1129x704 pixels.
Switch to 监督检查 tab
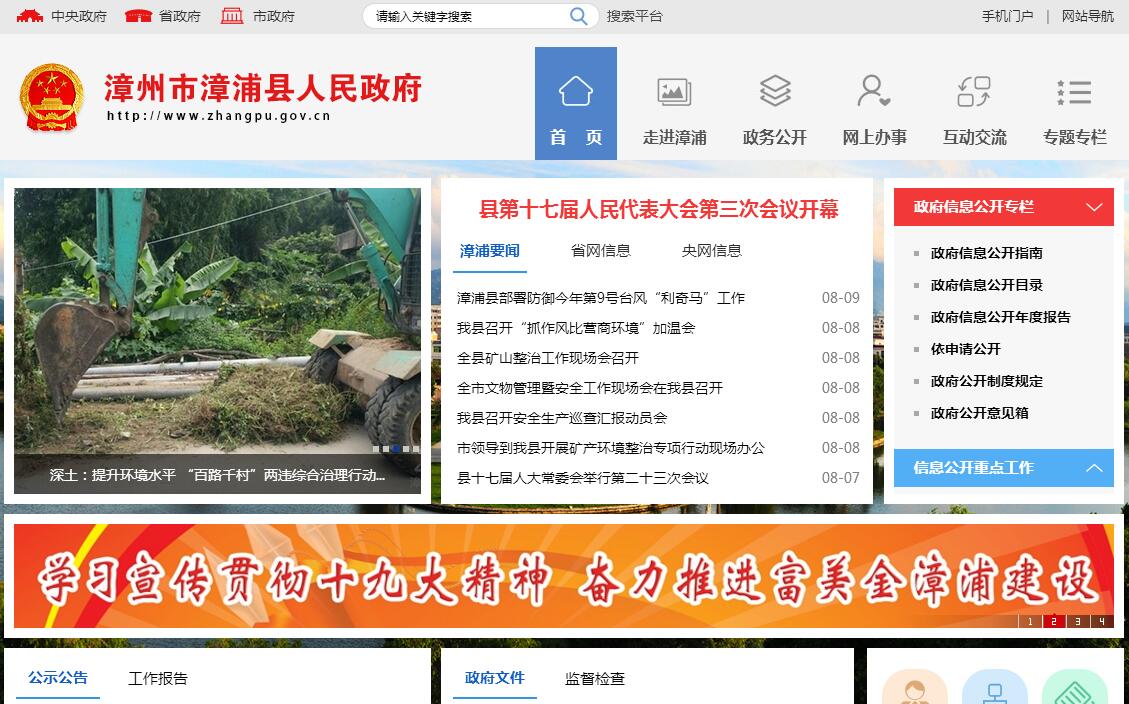595,678
